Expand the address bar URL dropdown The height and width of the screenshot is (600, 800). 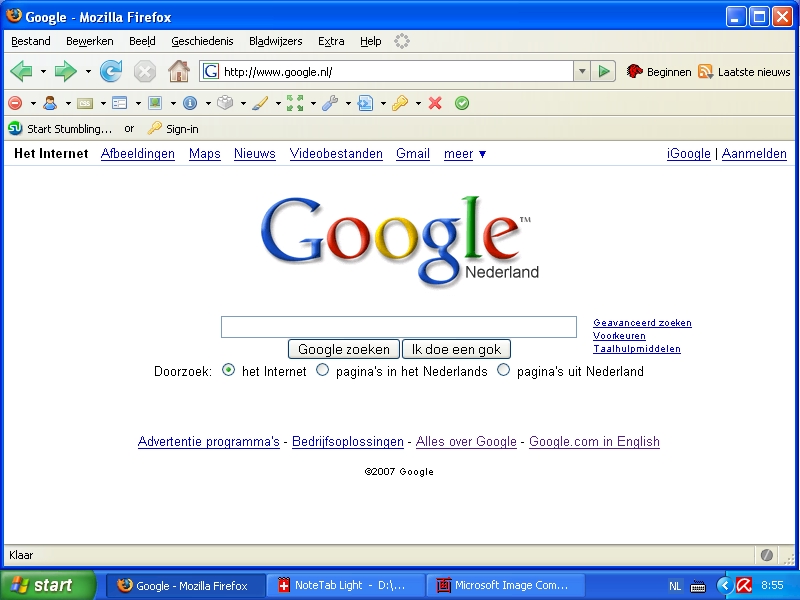(x=582, y=71)
